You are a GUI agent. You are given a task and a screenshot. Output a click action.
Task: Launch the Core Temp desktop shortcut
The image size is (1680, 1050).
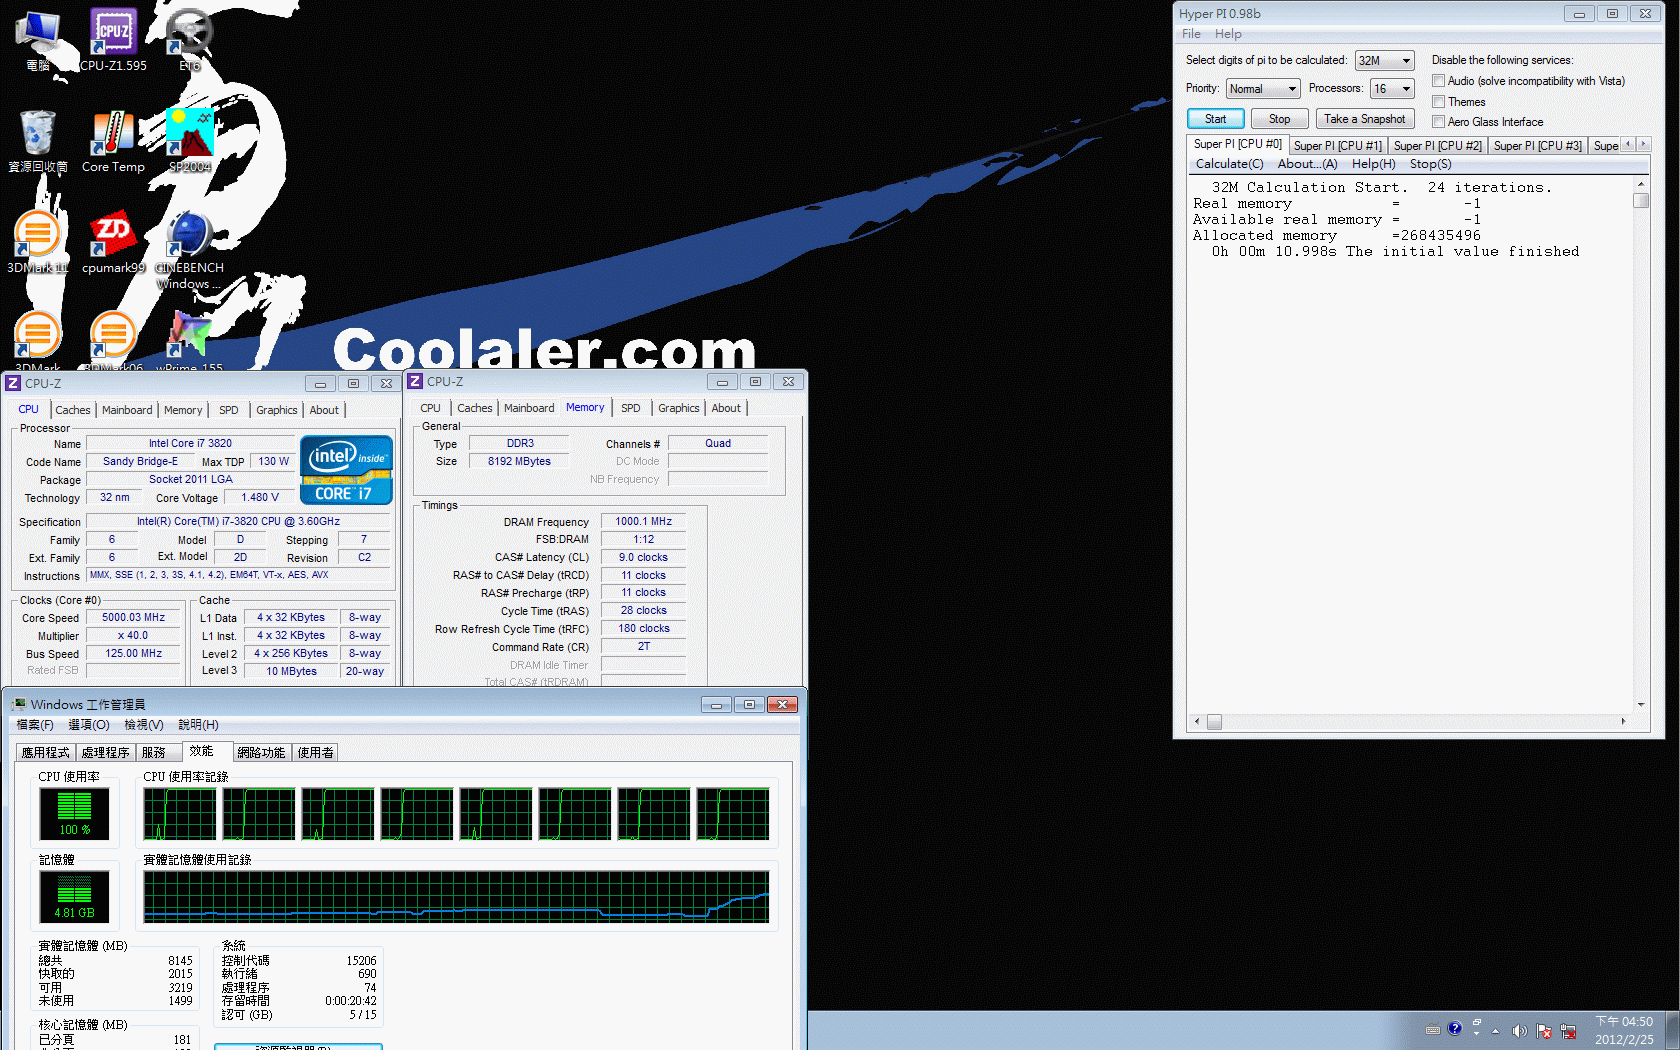[113, 141]
